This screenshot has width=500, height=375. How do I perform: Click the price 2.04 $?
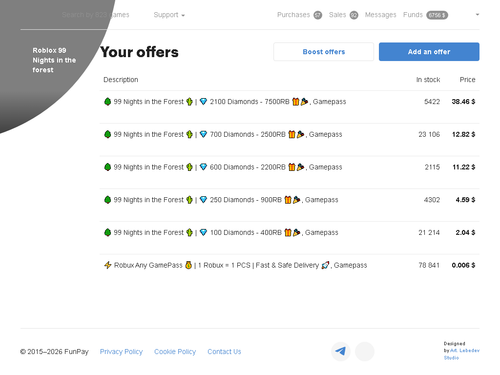pos(465,232)
